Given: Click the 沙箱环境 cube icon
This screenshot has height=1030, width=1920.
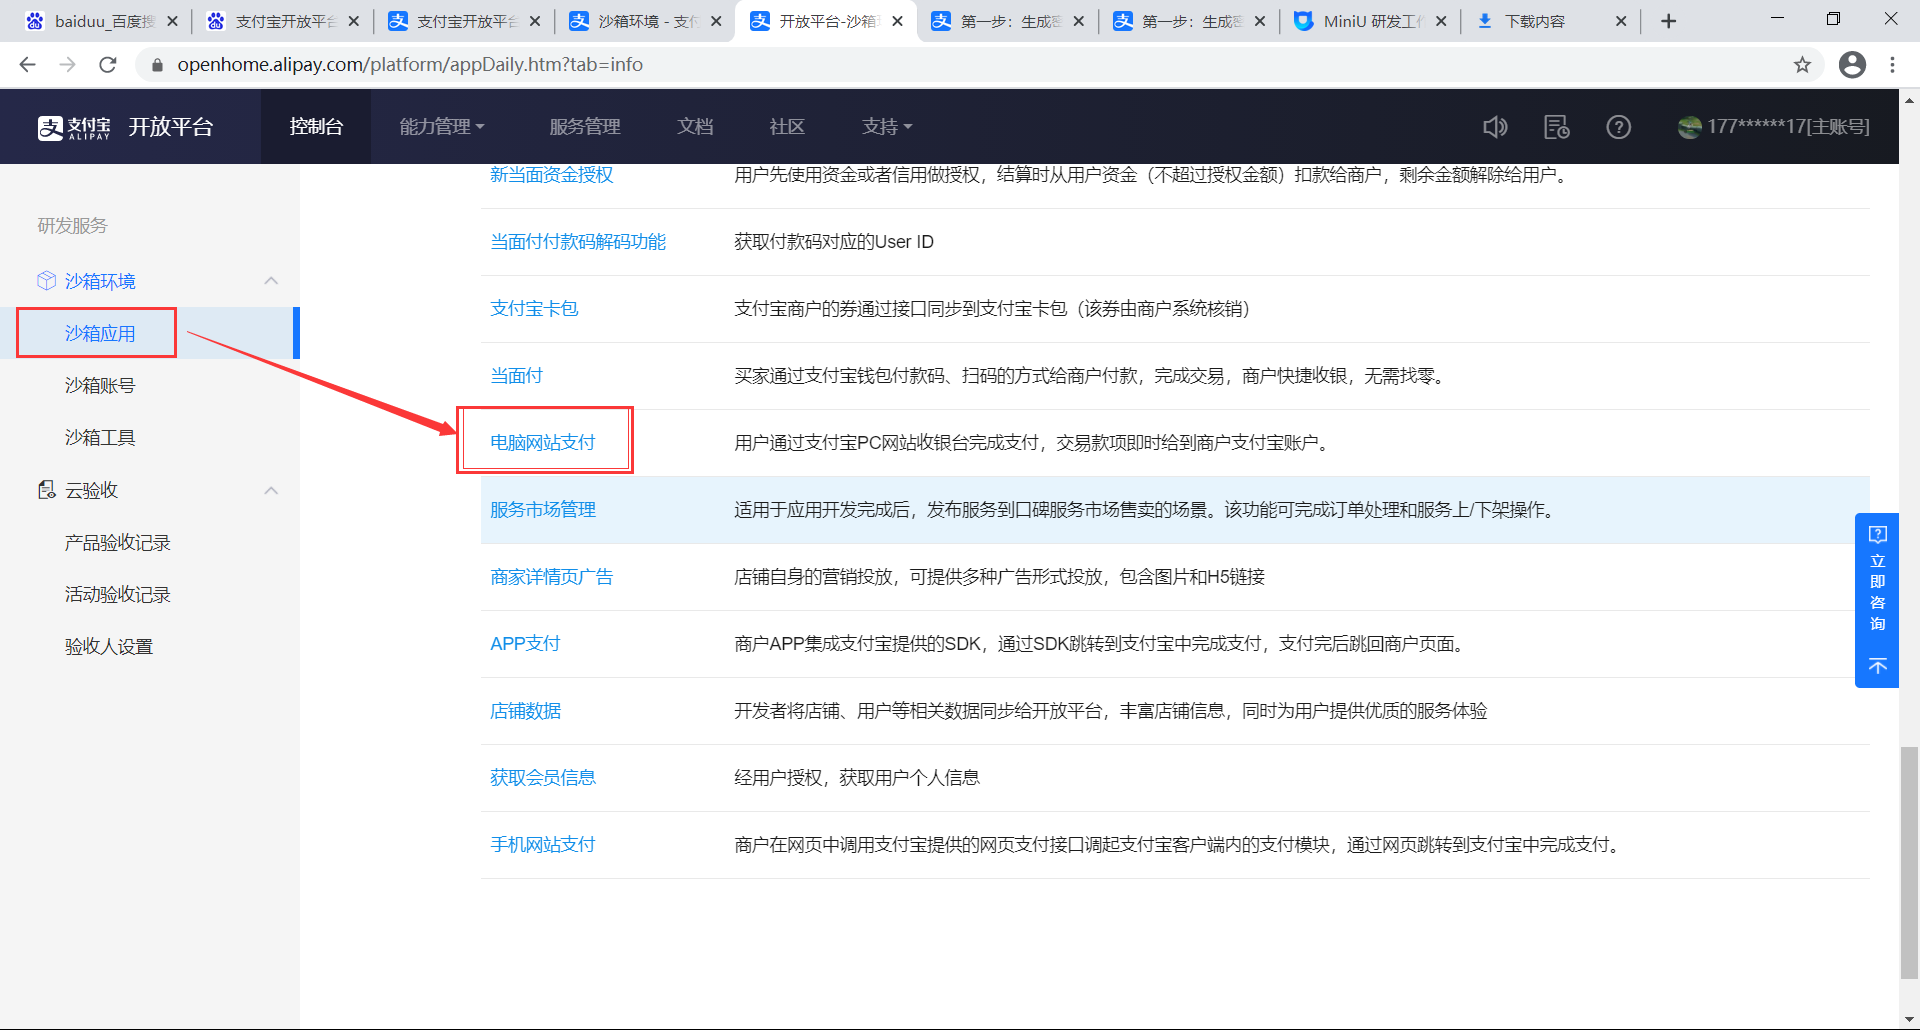Looking at the screenshot, I should click(x=46, y=281).
